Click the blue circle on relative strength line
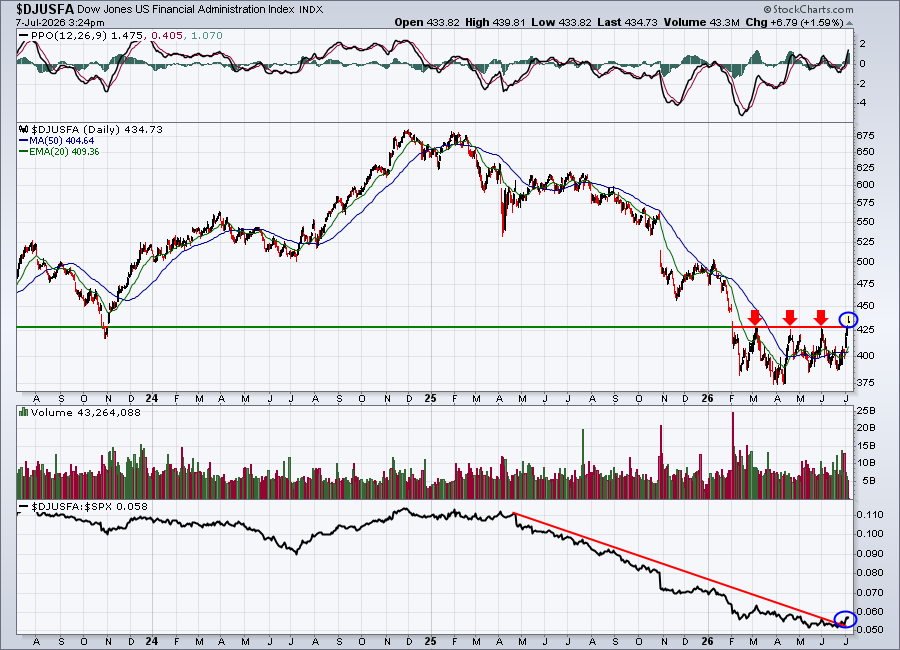The height and width of the screenshot is (650, 900). [x=845, y=619]
